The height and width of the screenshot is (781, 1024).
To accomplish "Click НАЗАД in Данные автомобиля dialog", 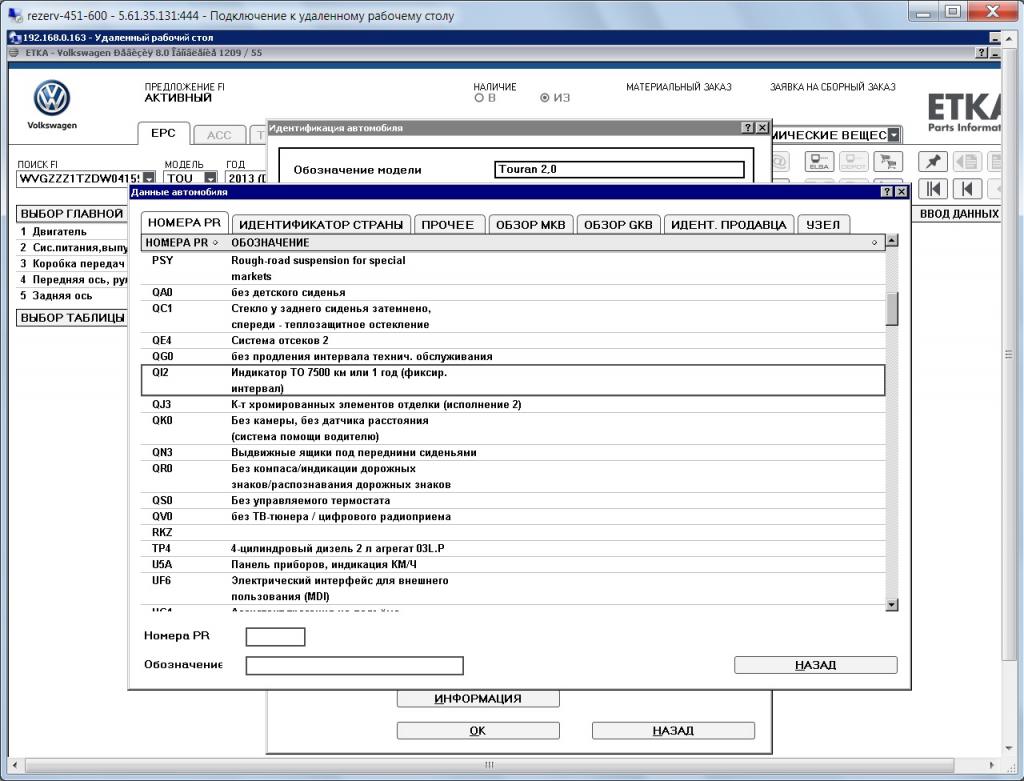I will click(816, 665).
